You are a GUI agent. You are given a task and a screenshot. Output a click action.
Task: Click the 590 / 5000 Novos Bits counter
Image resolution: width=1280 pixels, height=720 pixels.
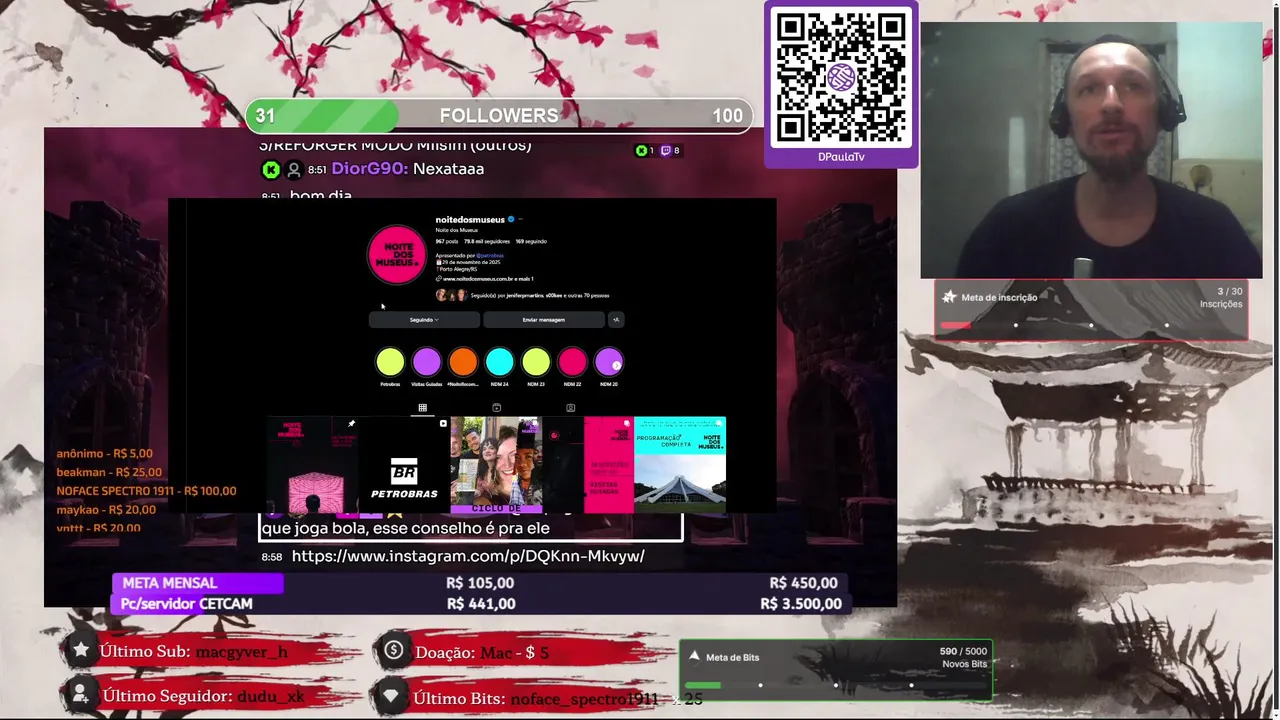click(x=963, y=657)
